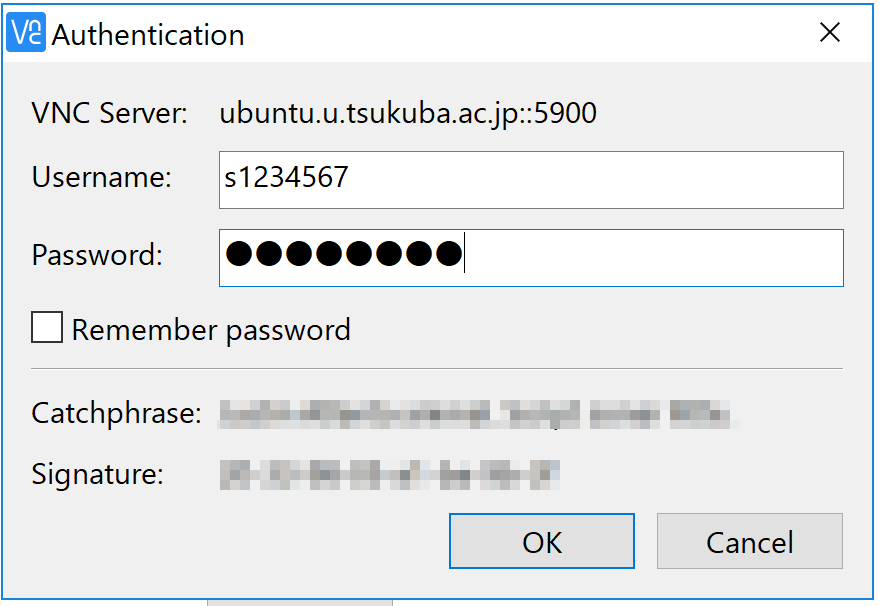Click the "Authentication" window title text

coord(148,35)
